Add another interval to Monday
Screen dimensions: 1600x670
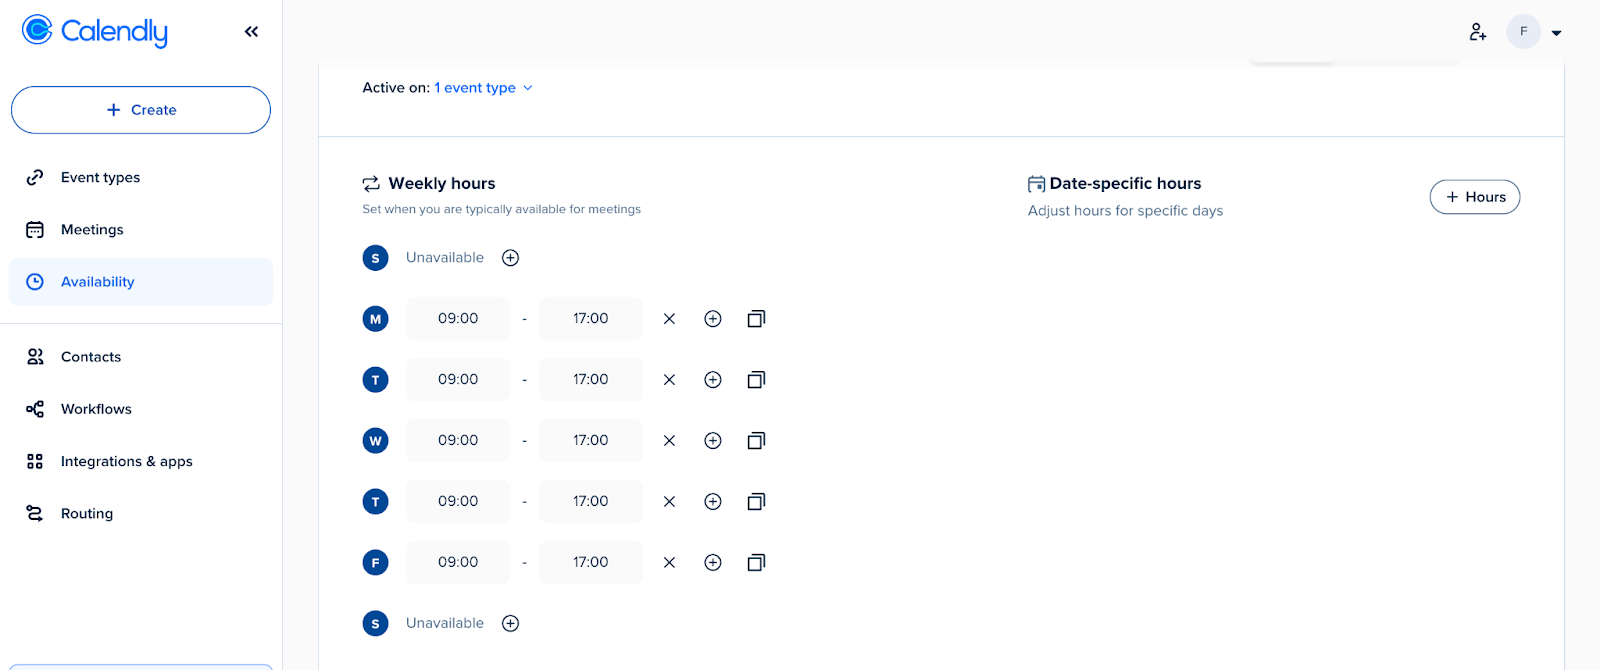tap(713, 319)
